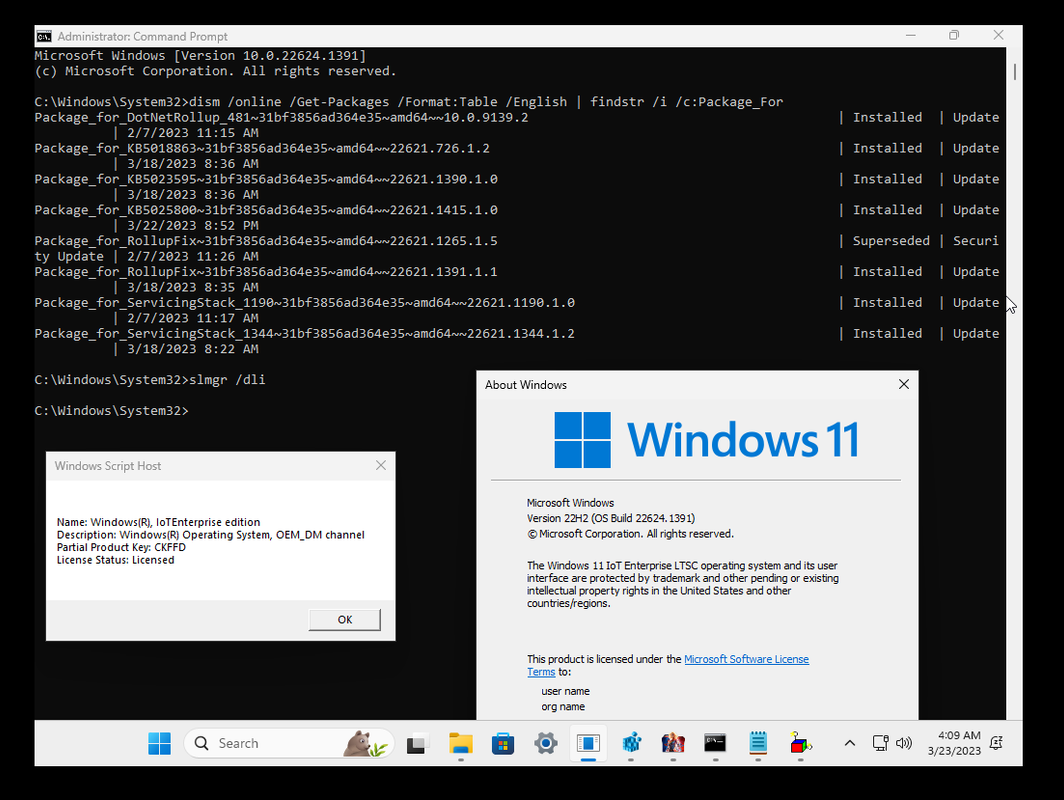Click the bear illustration in the search box
The height and width of the screenshot is (800, 1064).
pyautogui.click(x=365, y=744)
